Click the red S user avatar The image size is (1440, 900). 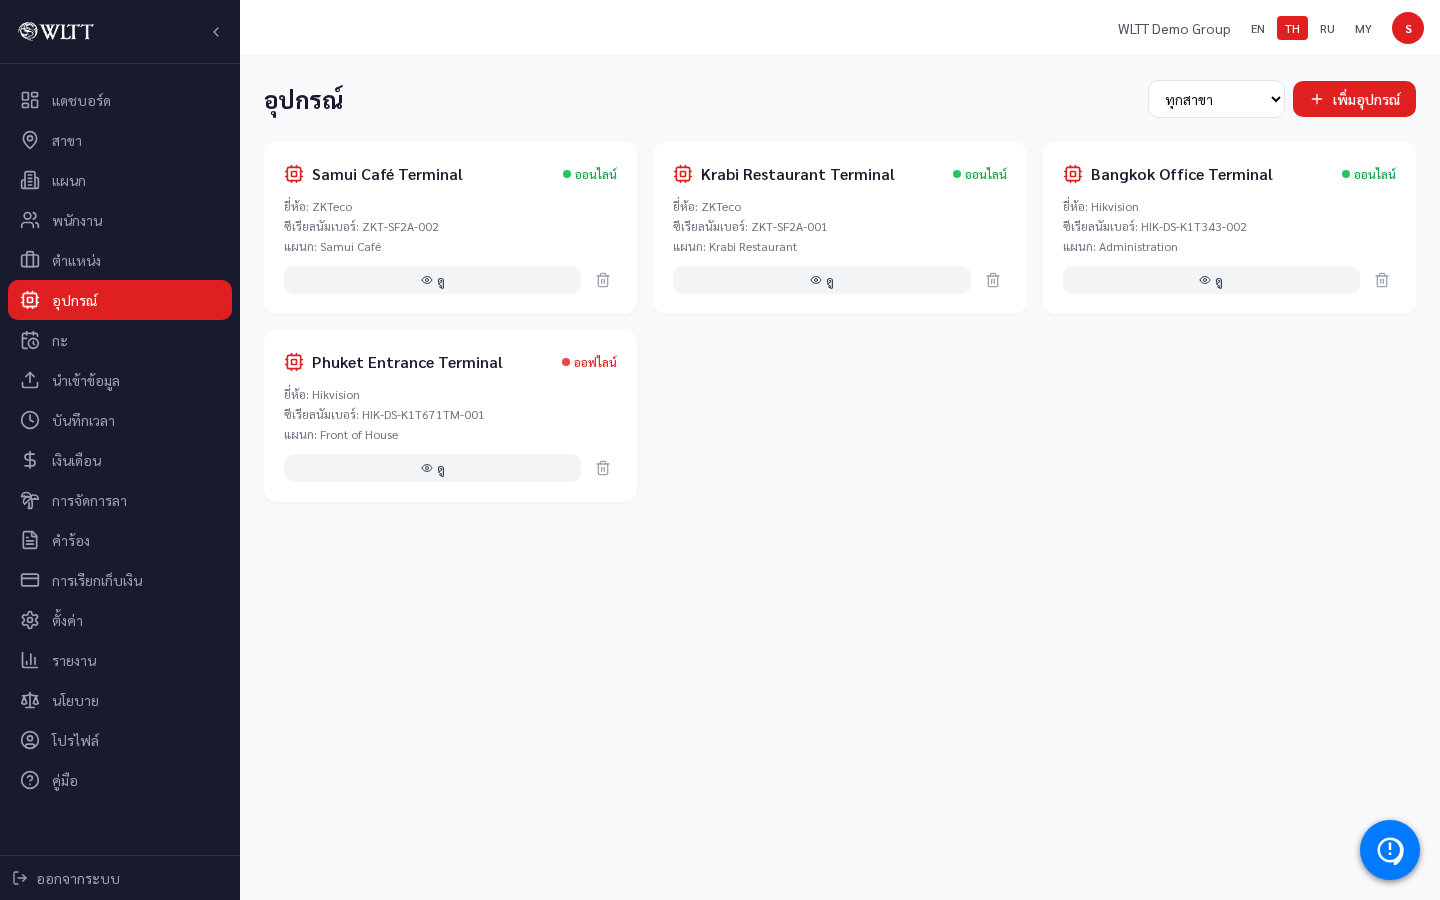coord(1408,28)
